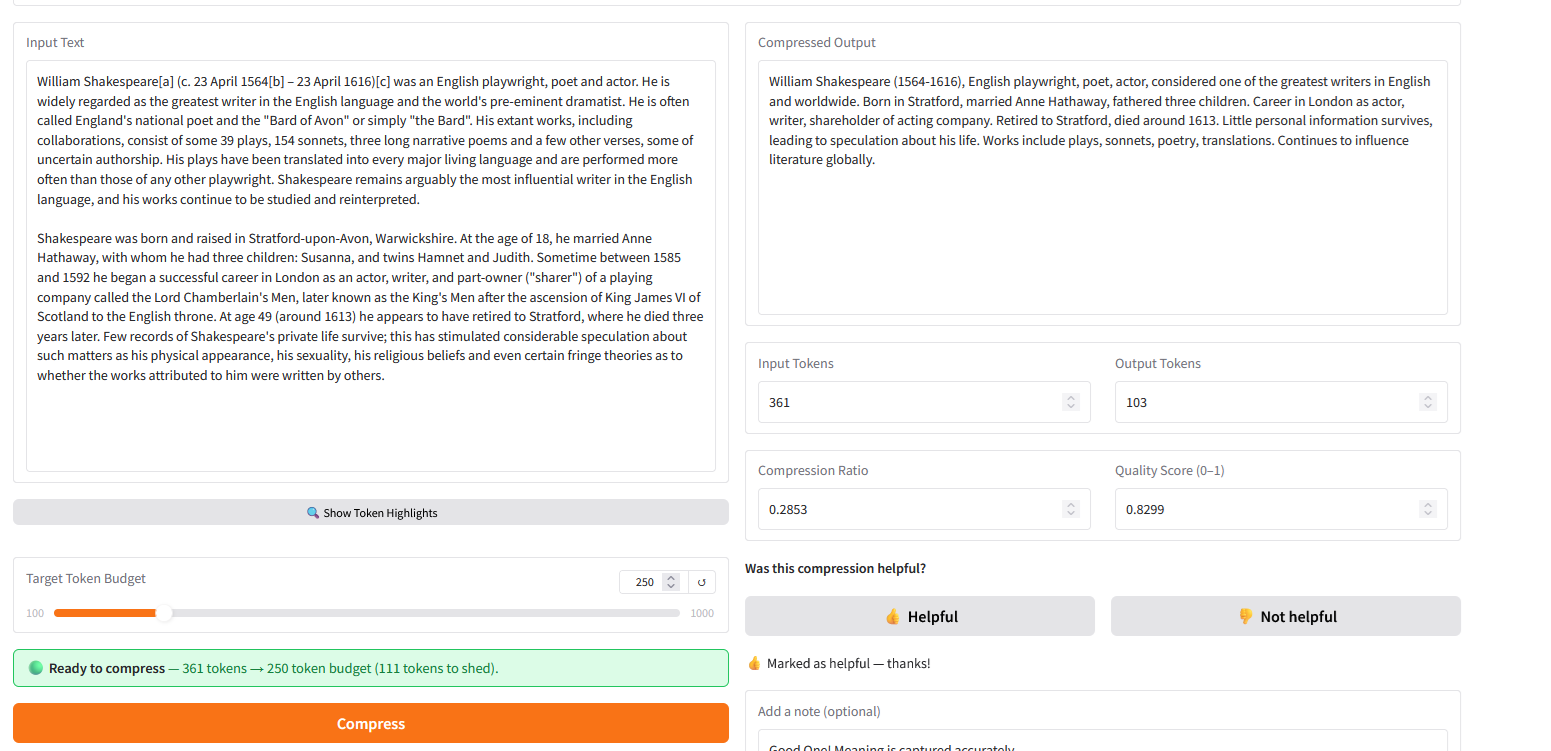Click 'Was this compression helpful?' heading
The height and width of the screenshot is (751, 1551).
[x=835, y=568]
